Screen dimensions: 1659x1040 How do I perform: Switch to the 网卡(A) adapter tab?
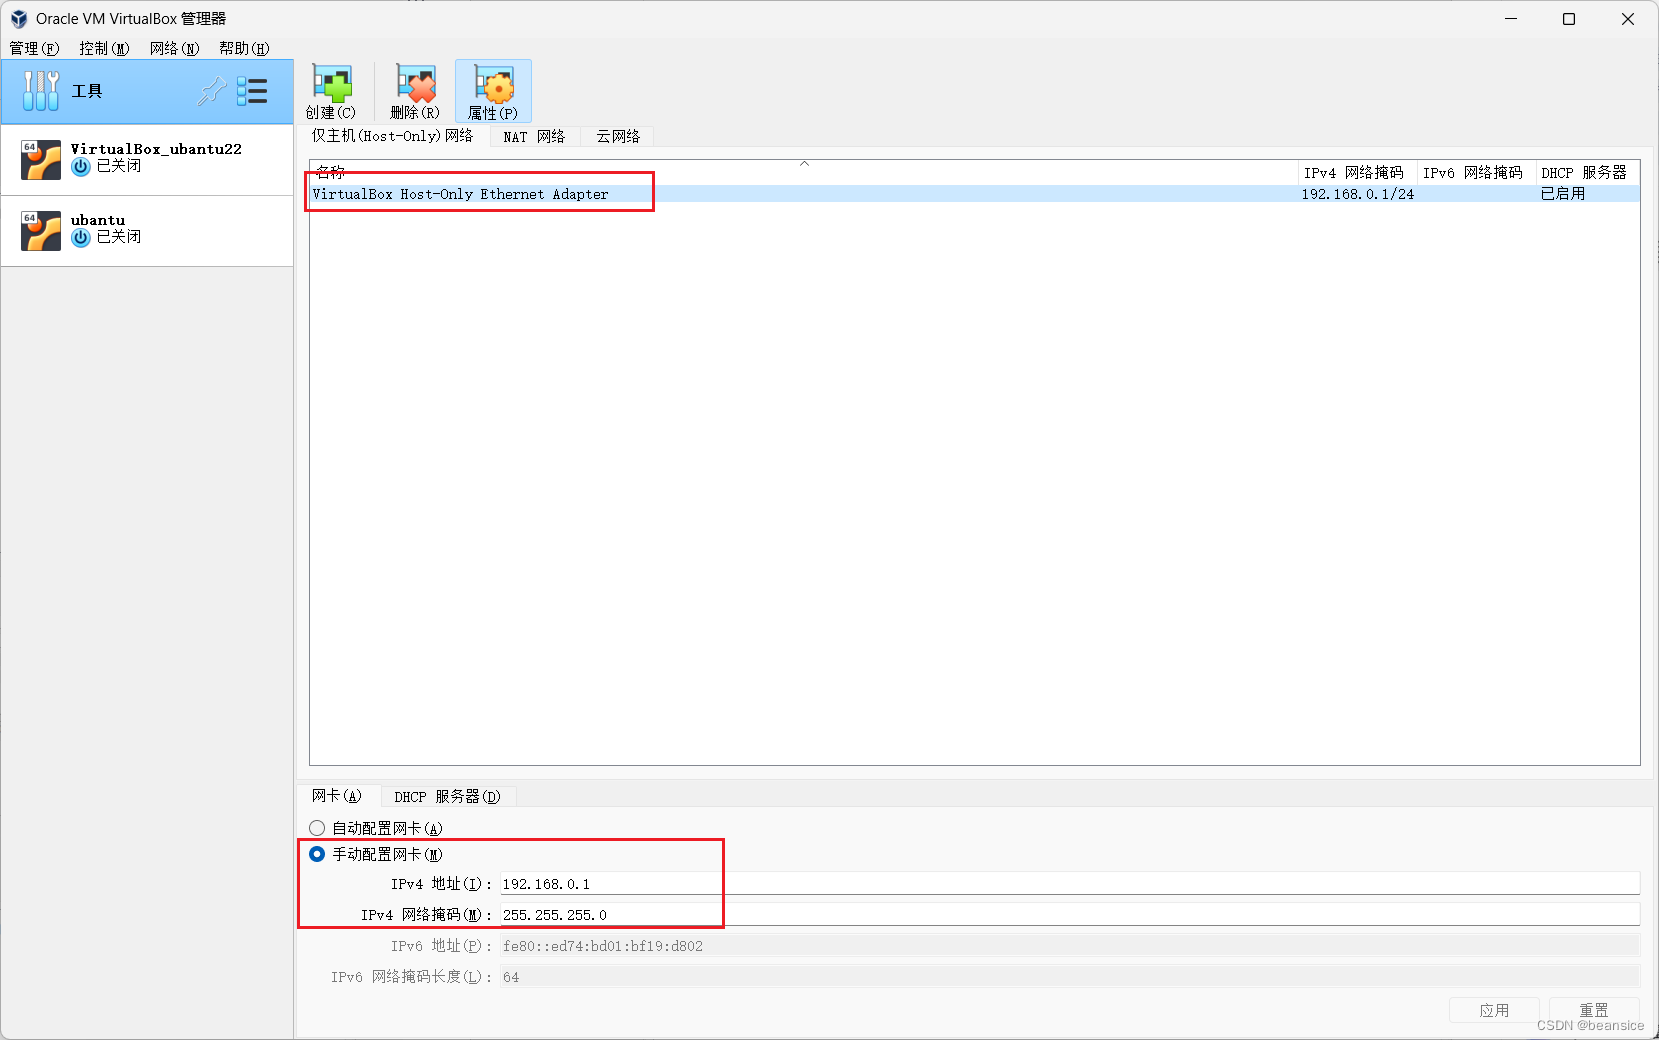click(x=336, y=796)
